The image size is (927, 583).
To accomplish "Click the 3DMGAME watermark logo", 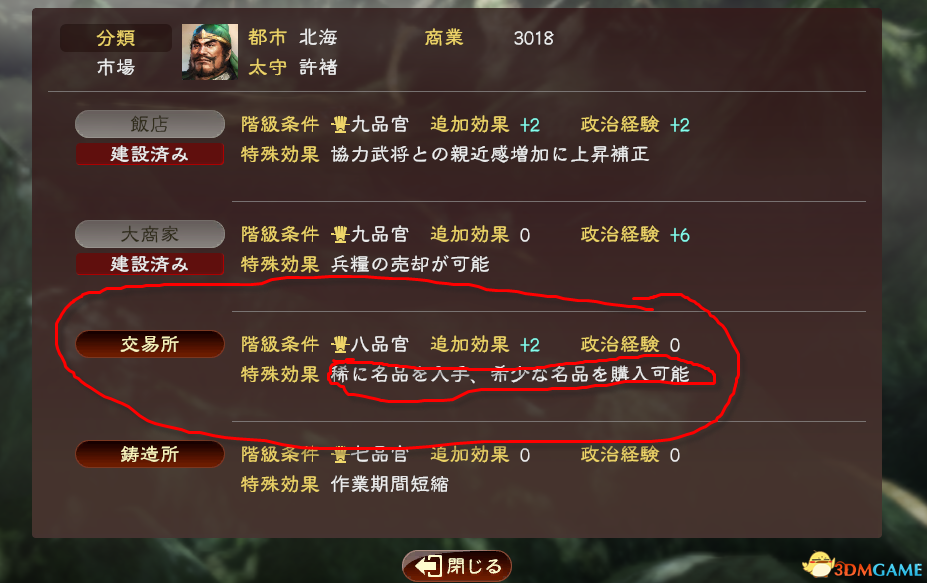I will [862, 566].
